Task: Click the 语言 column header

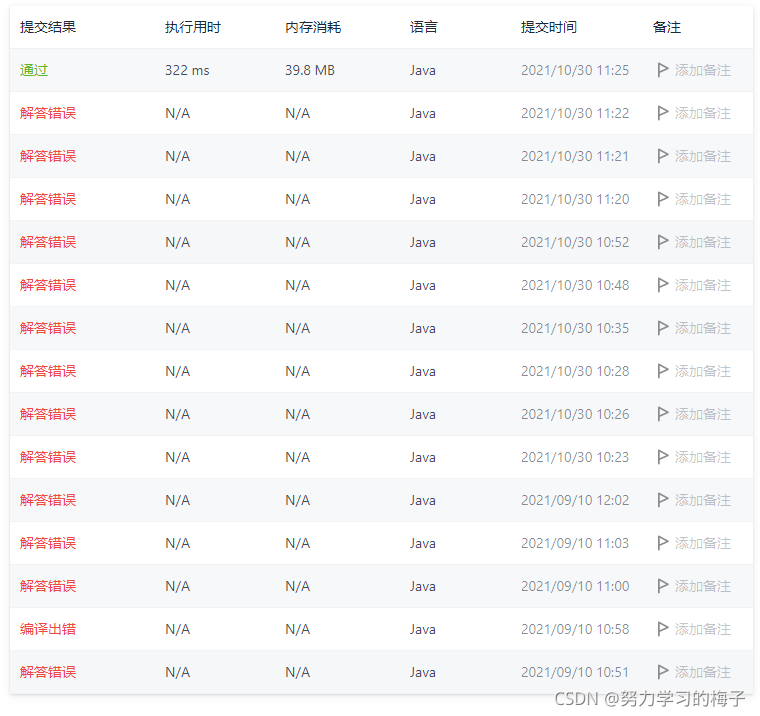Action: [424, 27]
